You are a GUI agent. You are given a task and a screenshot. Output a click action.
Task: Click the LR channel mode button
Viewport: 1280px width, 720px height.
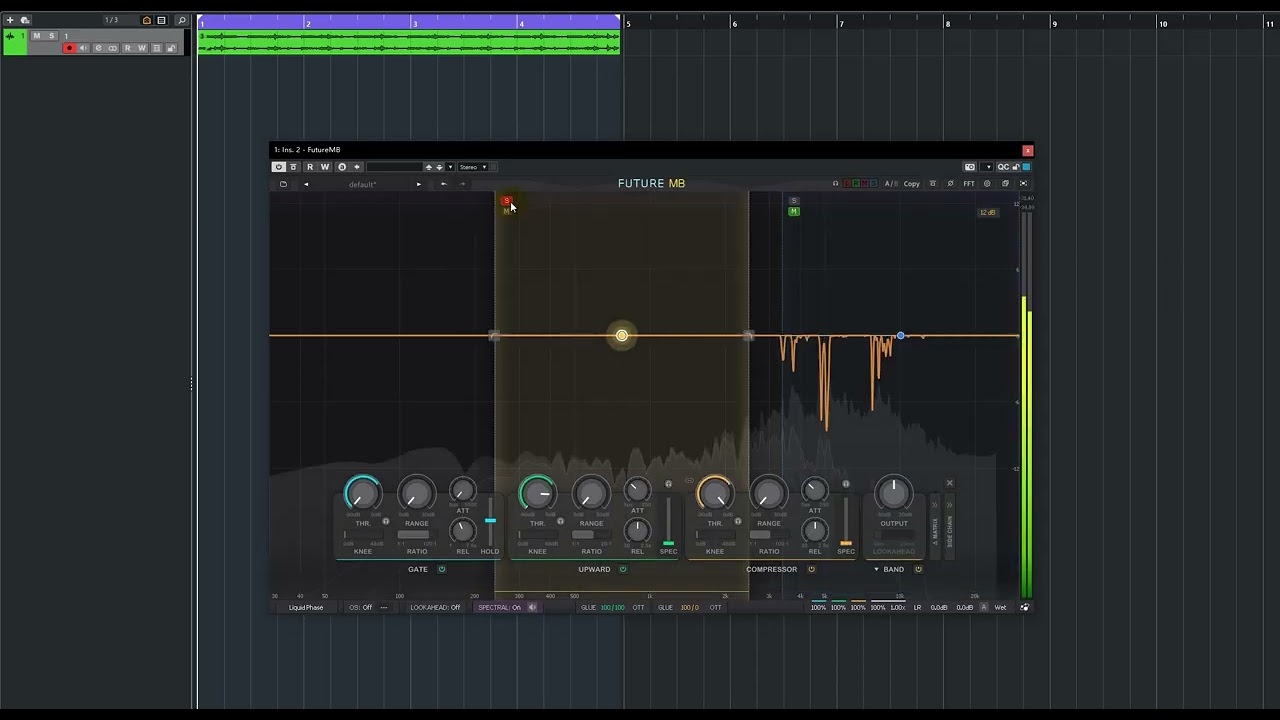(x=917, y=607)
